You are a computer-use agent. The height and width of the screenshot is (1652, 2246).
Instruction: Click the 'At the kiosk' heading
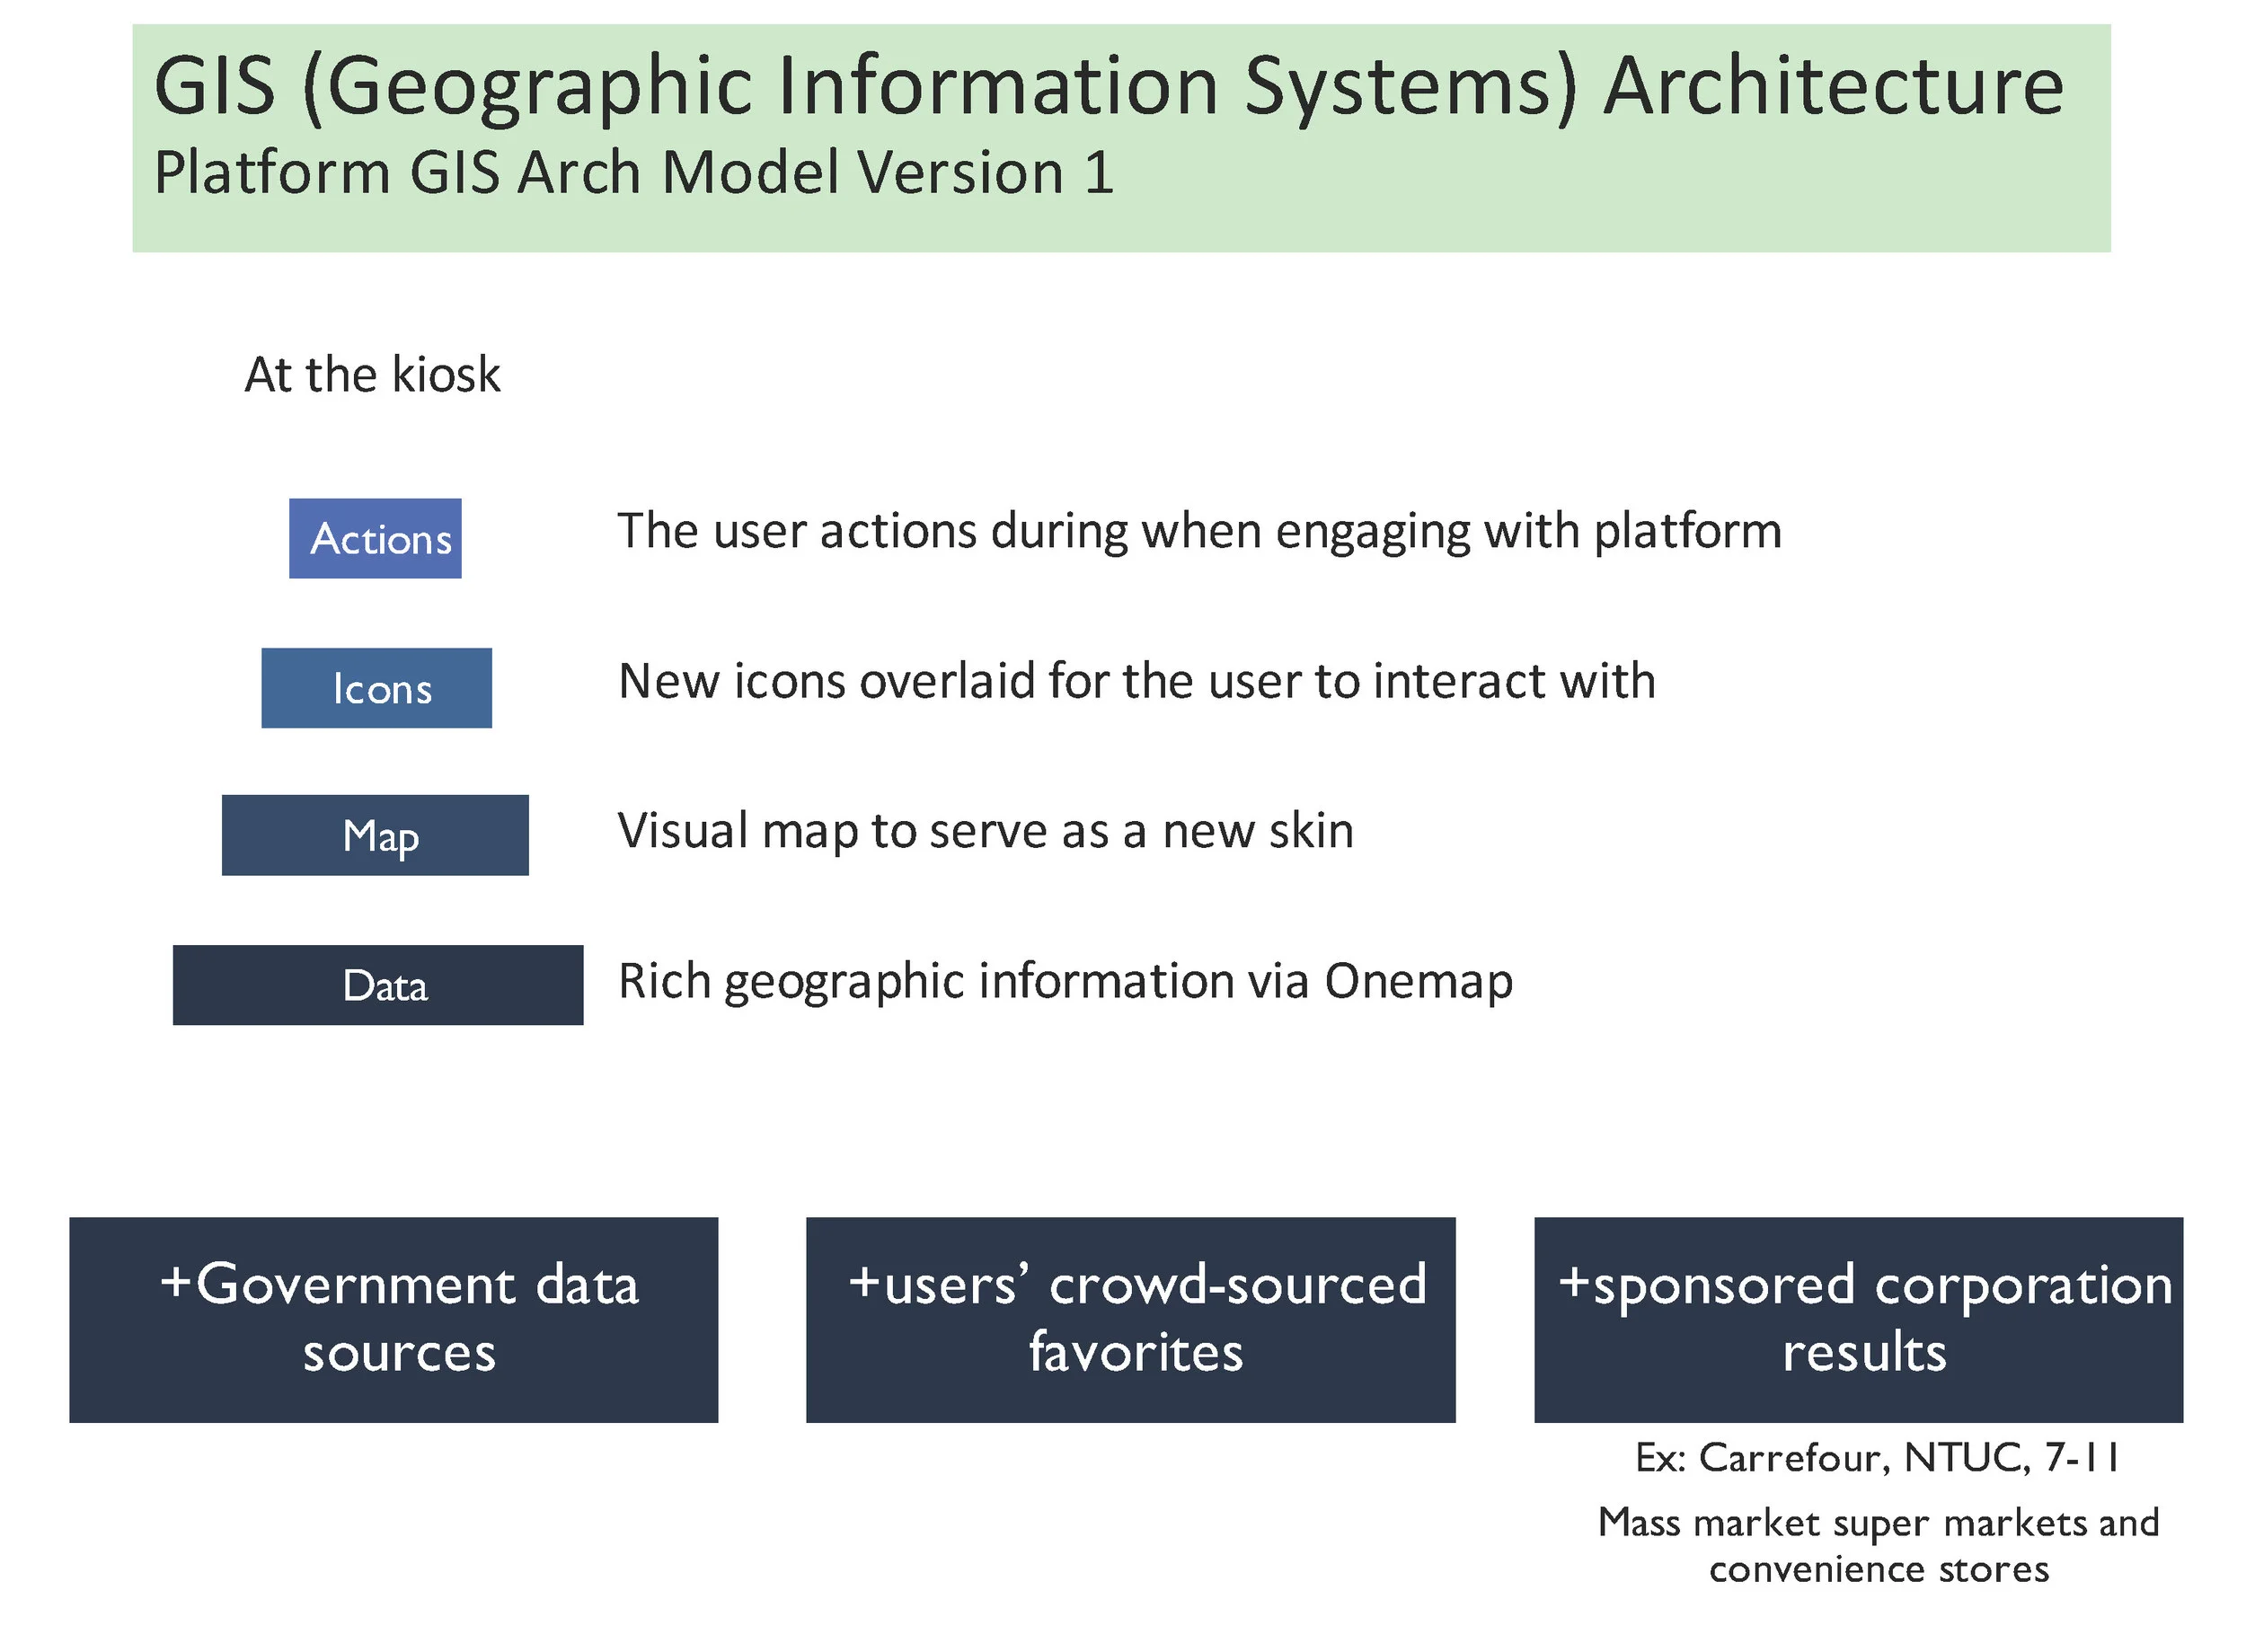pyautogui.click(x=372, y=375)
